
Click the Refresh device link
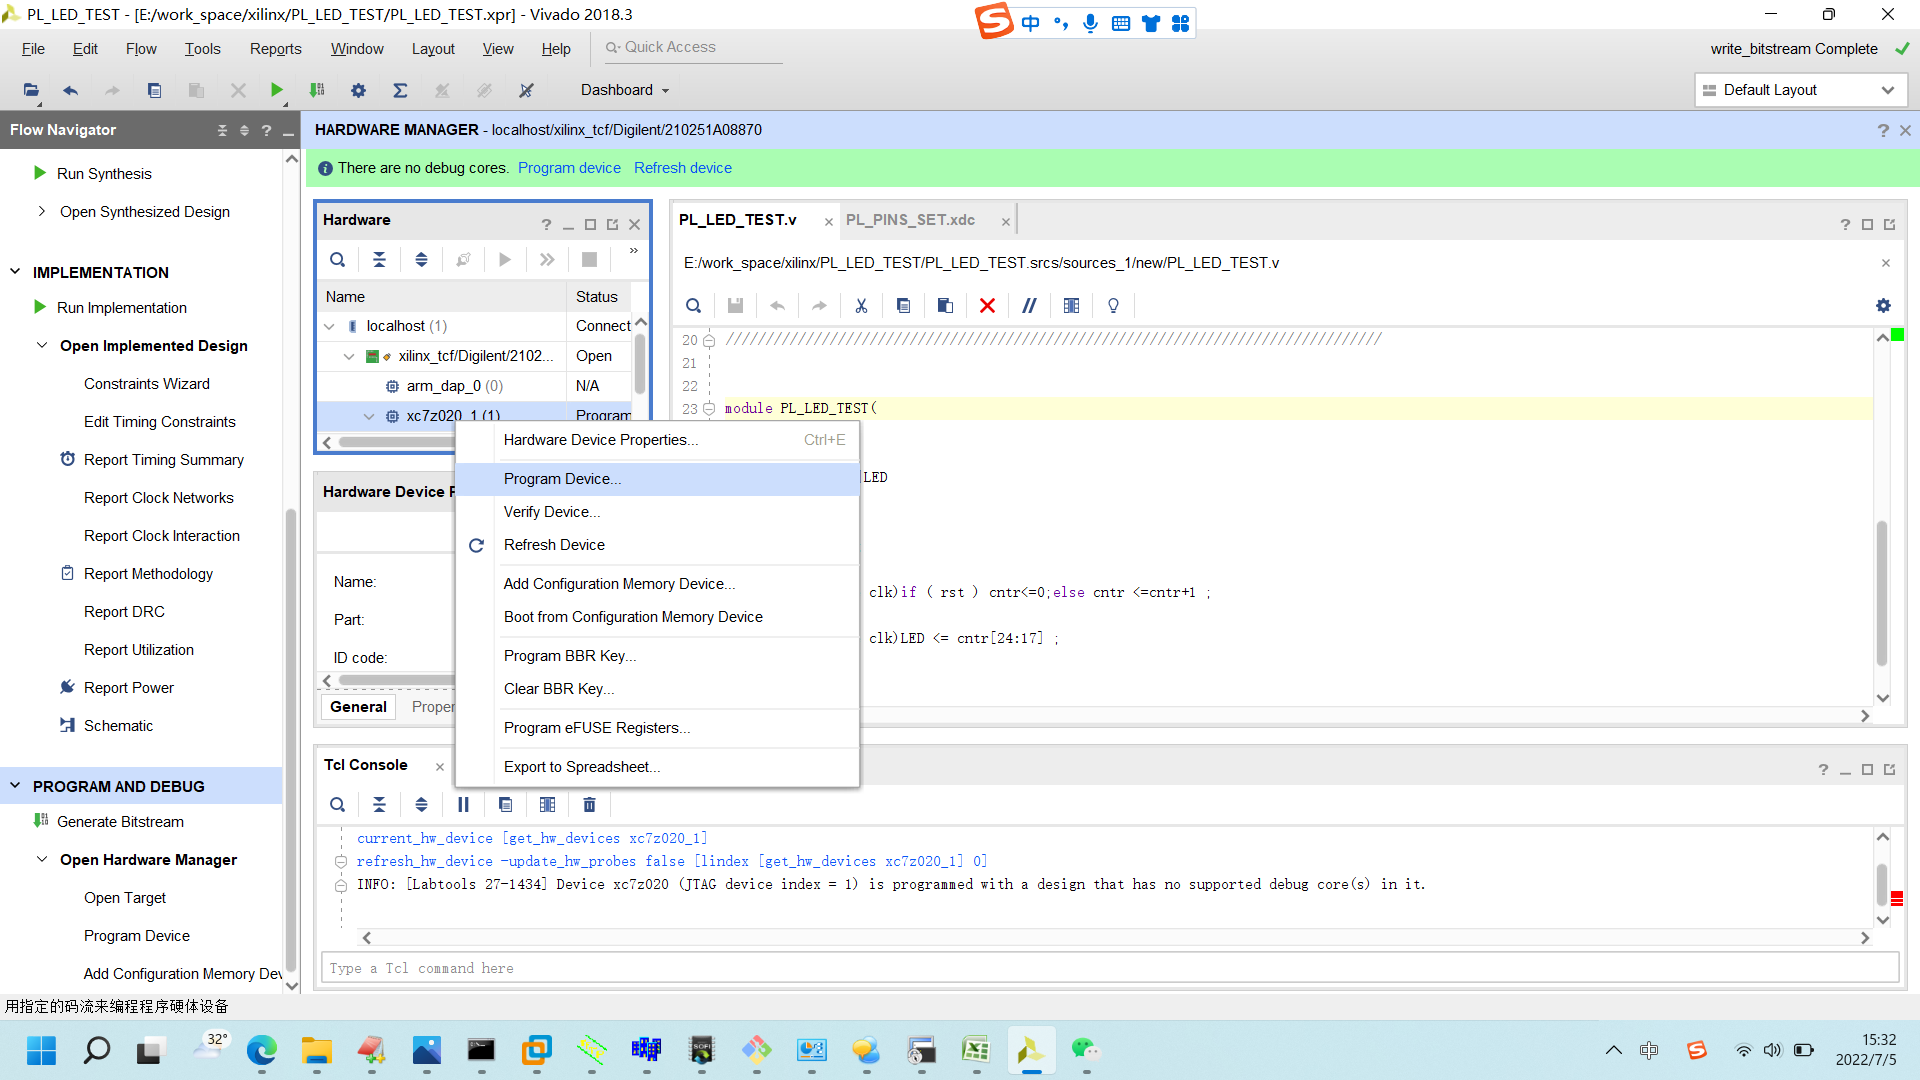pos(682,168)
